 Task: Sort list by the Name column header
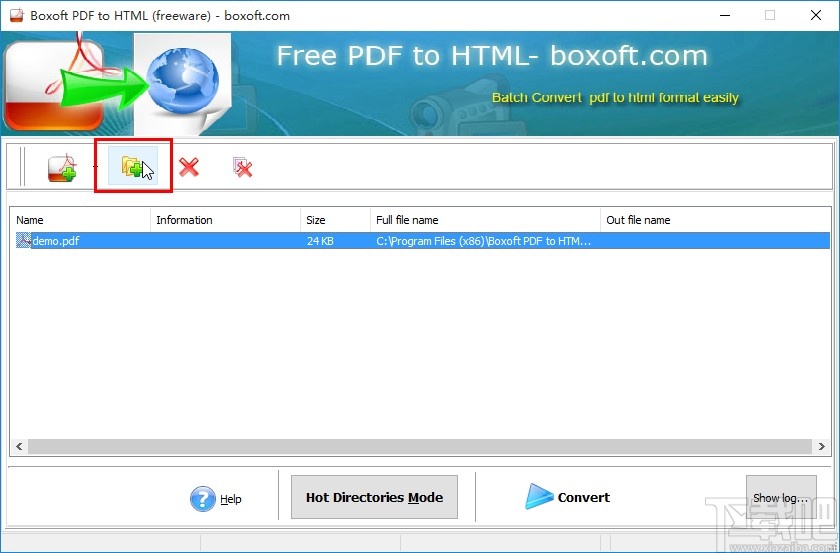pos(80,220)
